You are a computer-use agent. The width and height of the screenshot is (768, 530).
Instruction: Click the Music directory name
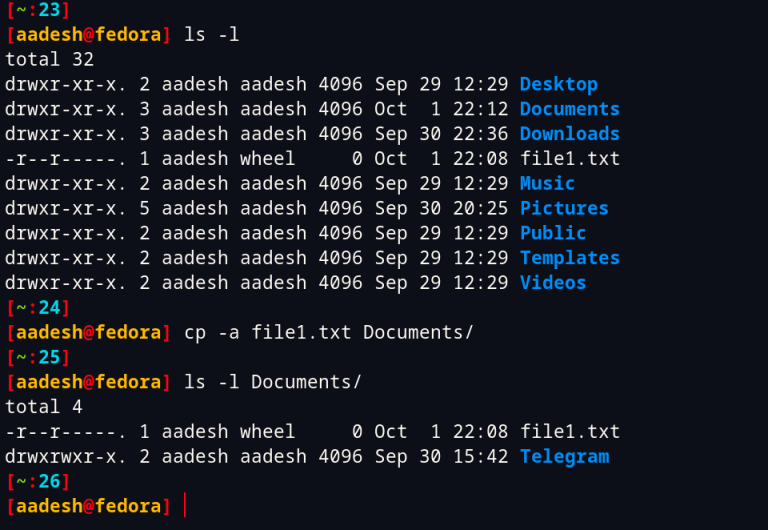[547, 183]
